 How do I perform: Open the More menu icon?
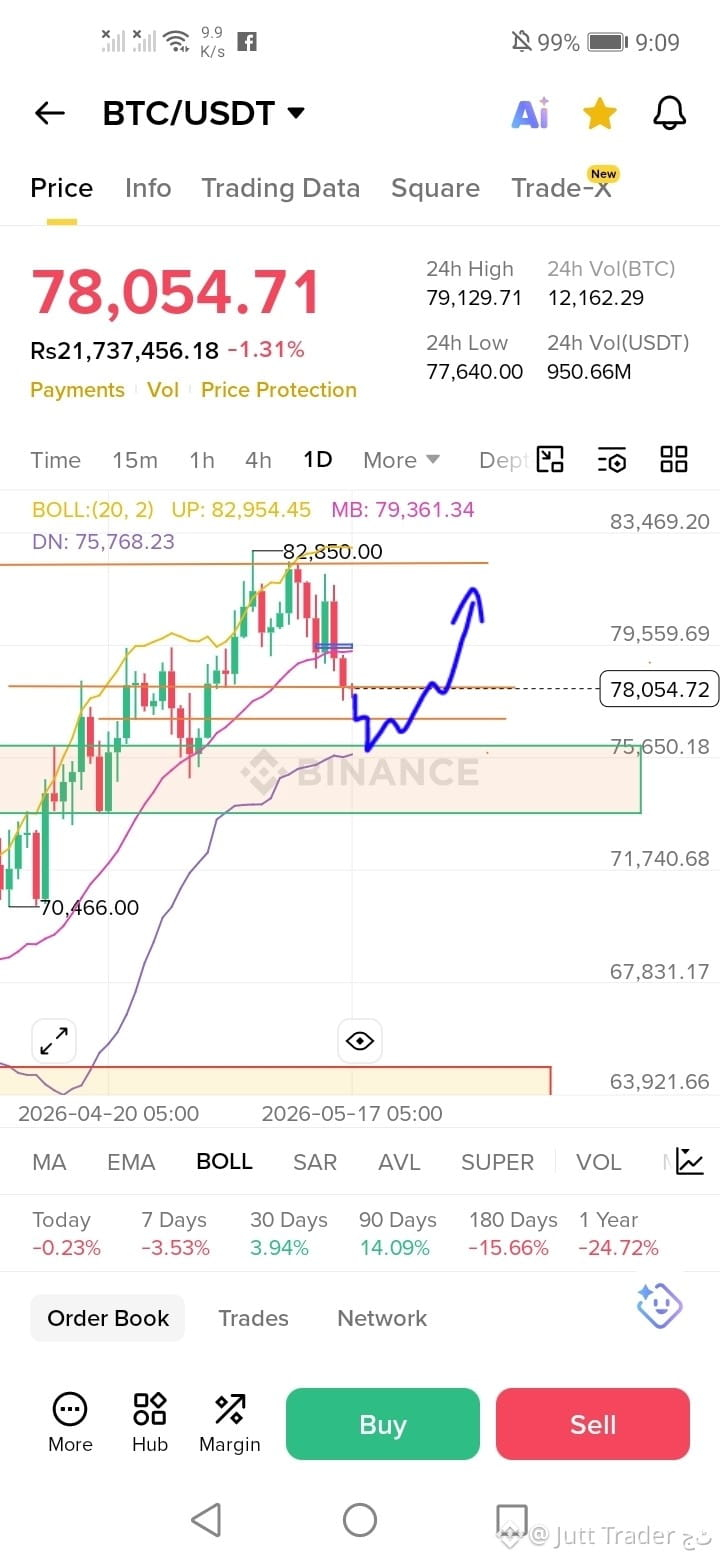click(70, 1423)
